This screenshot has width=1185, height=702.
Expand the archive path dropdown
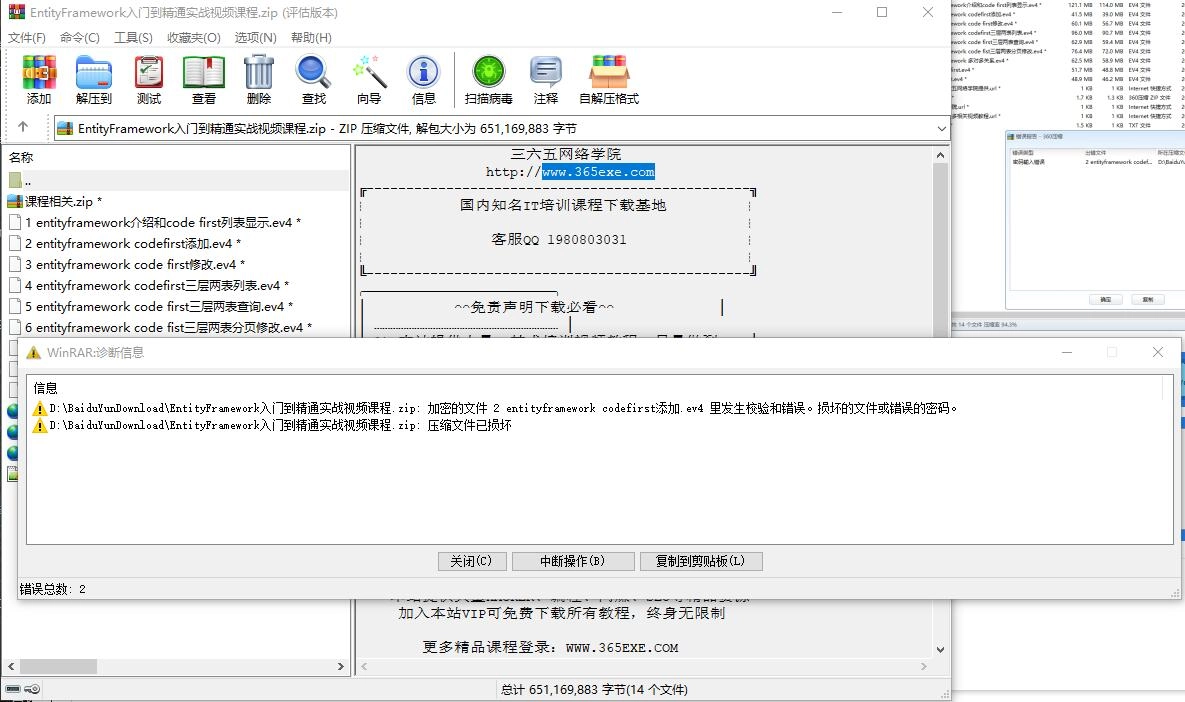coord(940,128)
